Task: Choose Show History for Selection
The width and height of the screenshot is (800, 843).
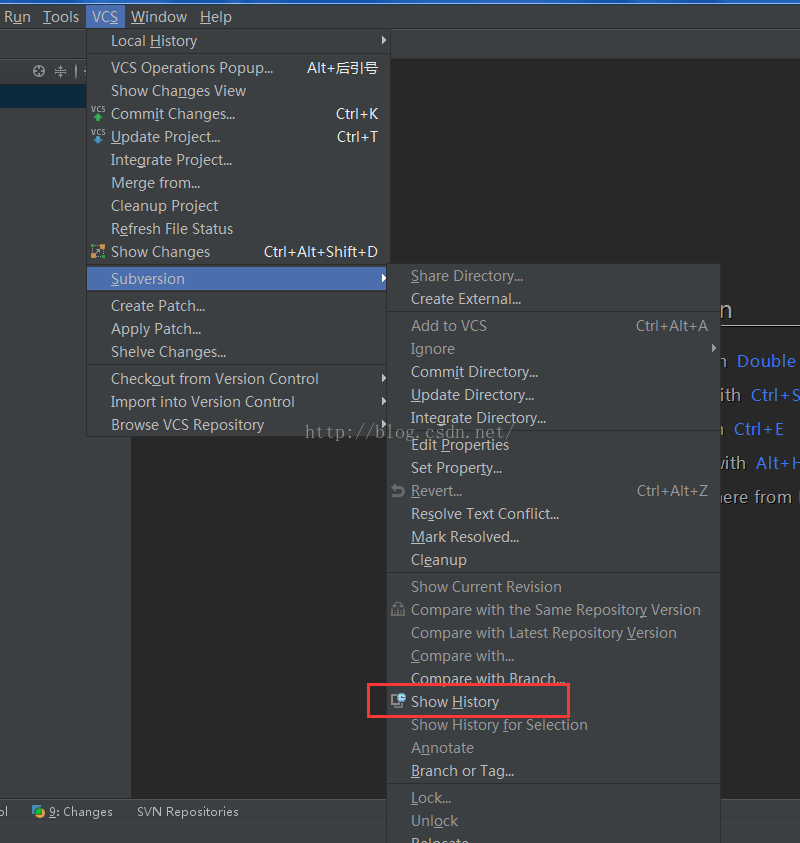Action: point(553,725)
